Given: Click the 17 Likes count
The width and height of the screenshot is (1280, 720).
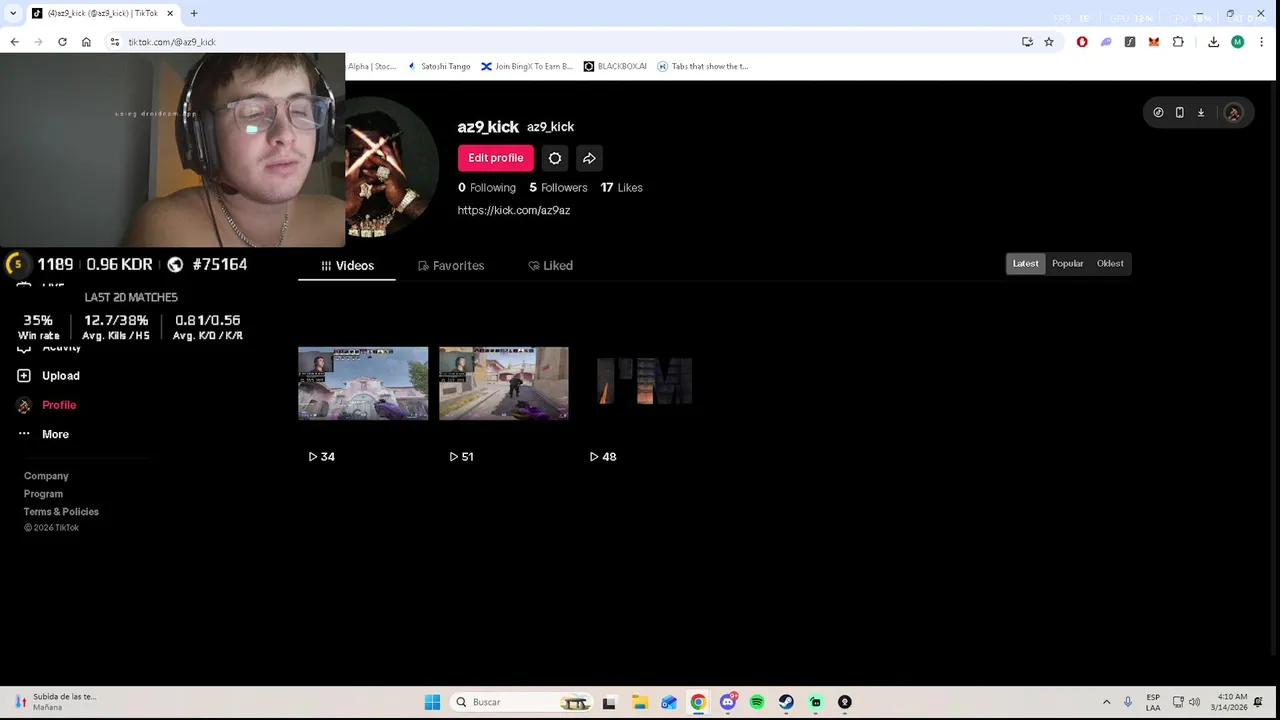Looking at the screenshot, I should pos(622,187).
